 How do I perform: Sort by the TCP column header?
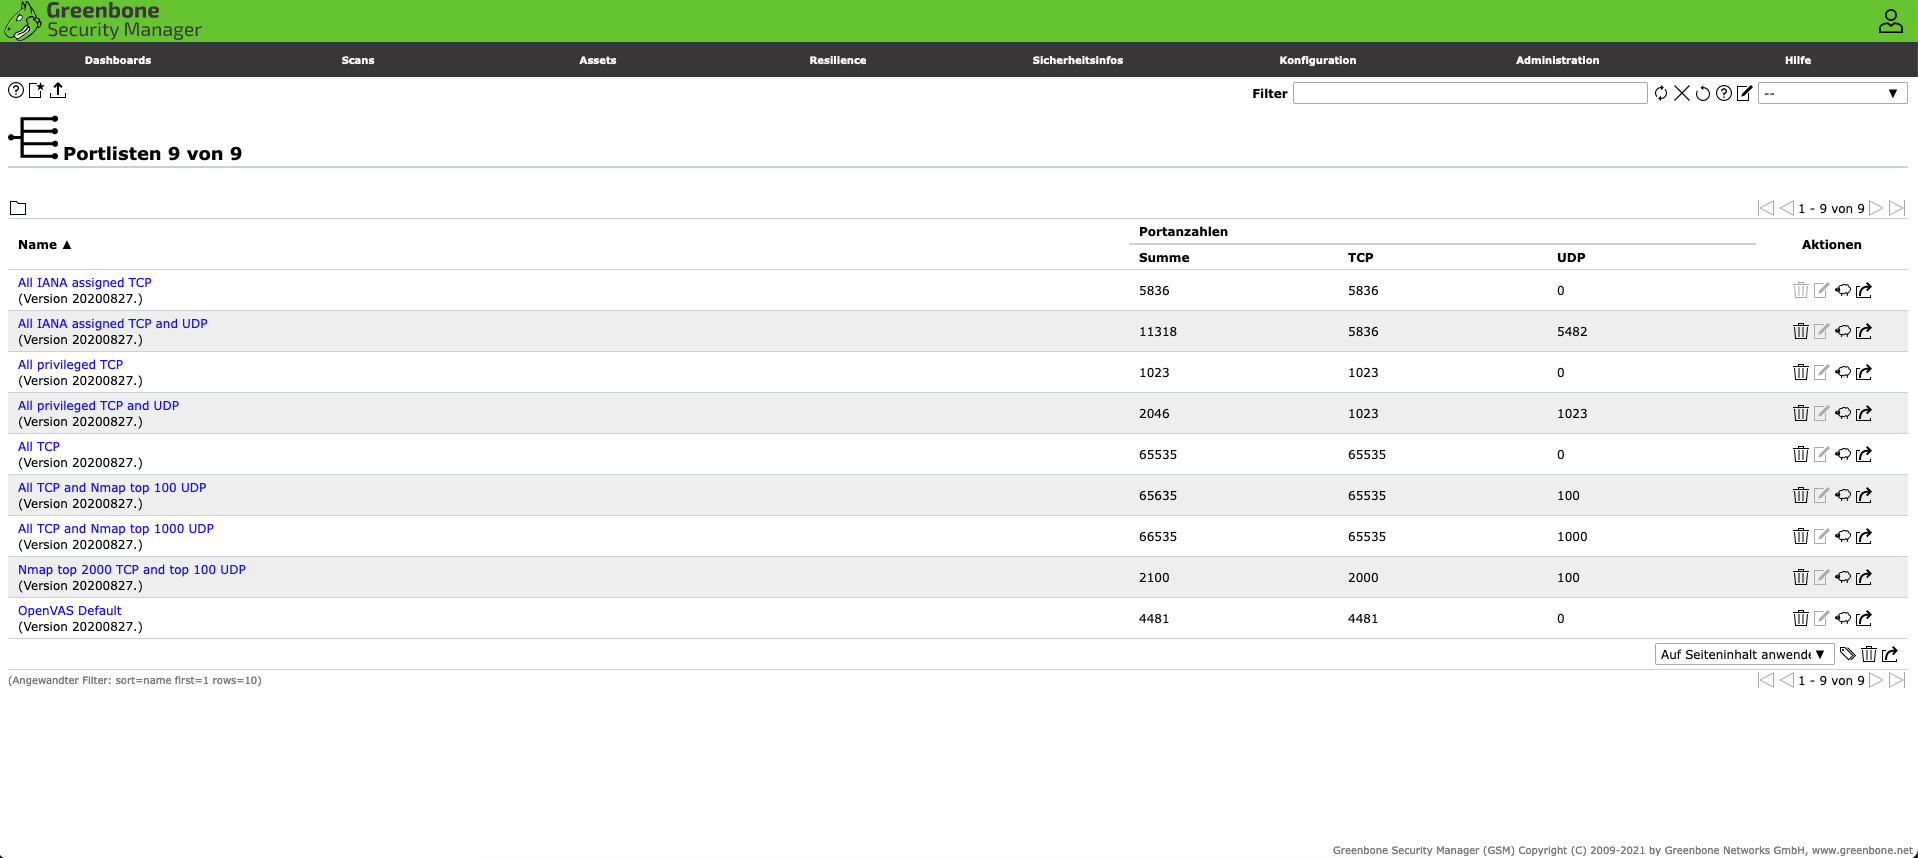pyautogui.click(x=1361, y=258)
